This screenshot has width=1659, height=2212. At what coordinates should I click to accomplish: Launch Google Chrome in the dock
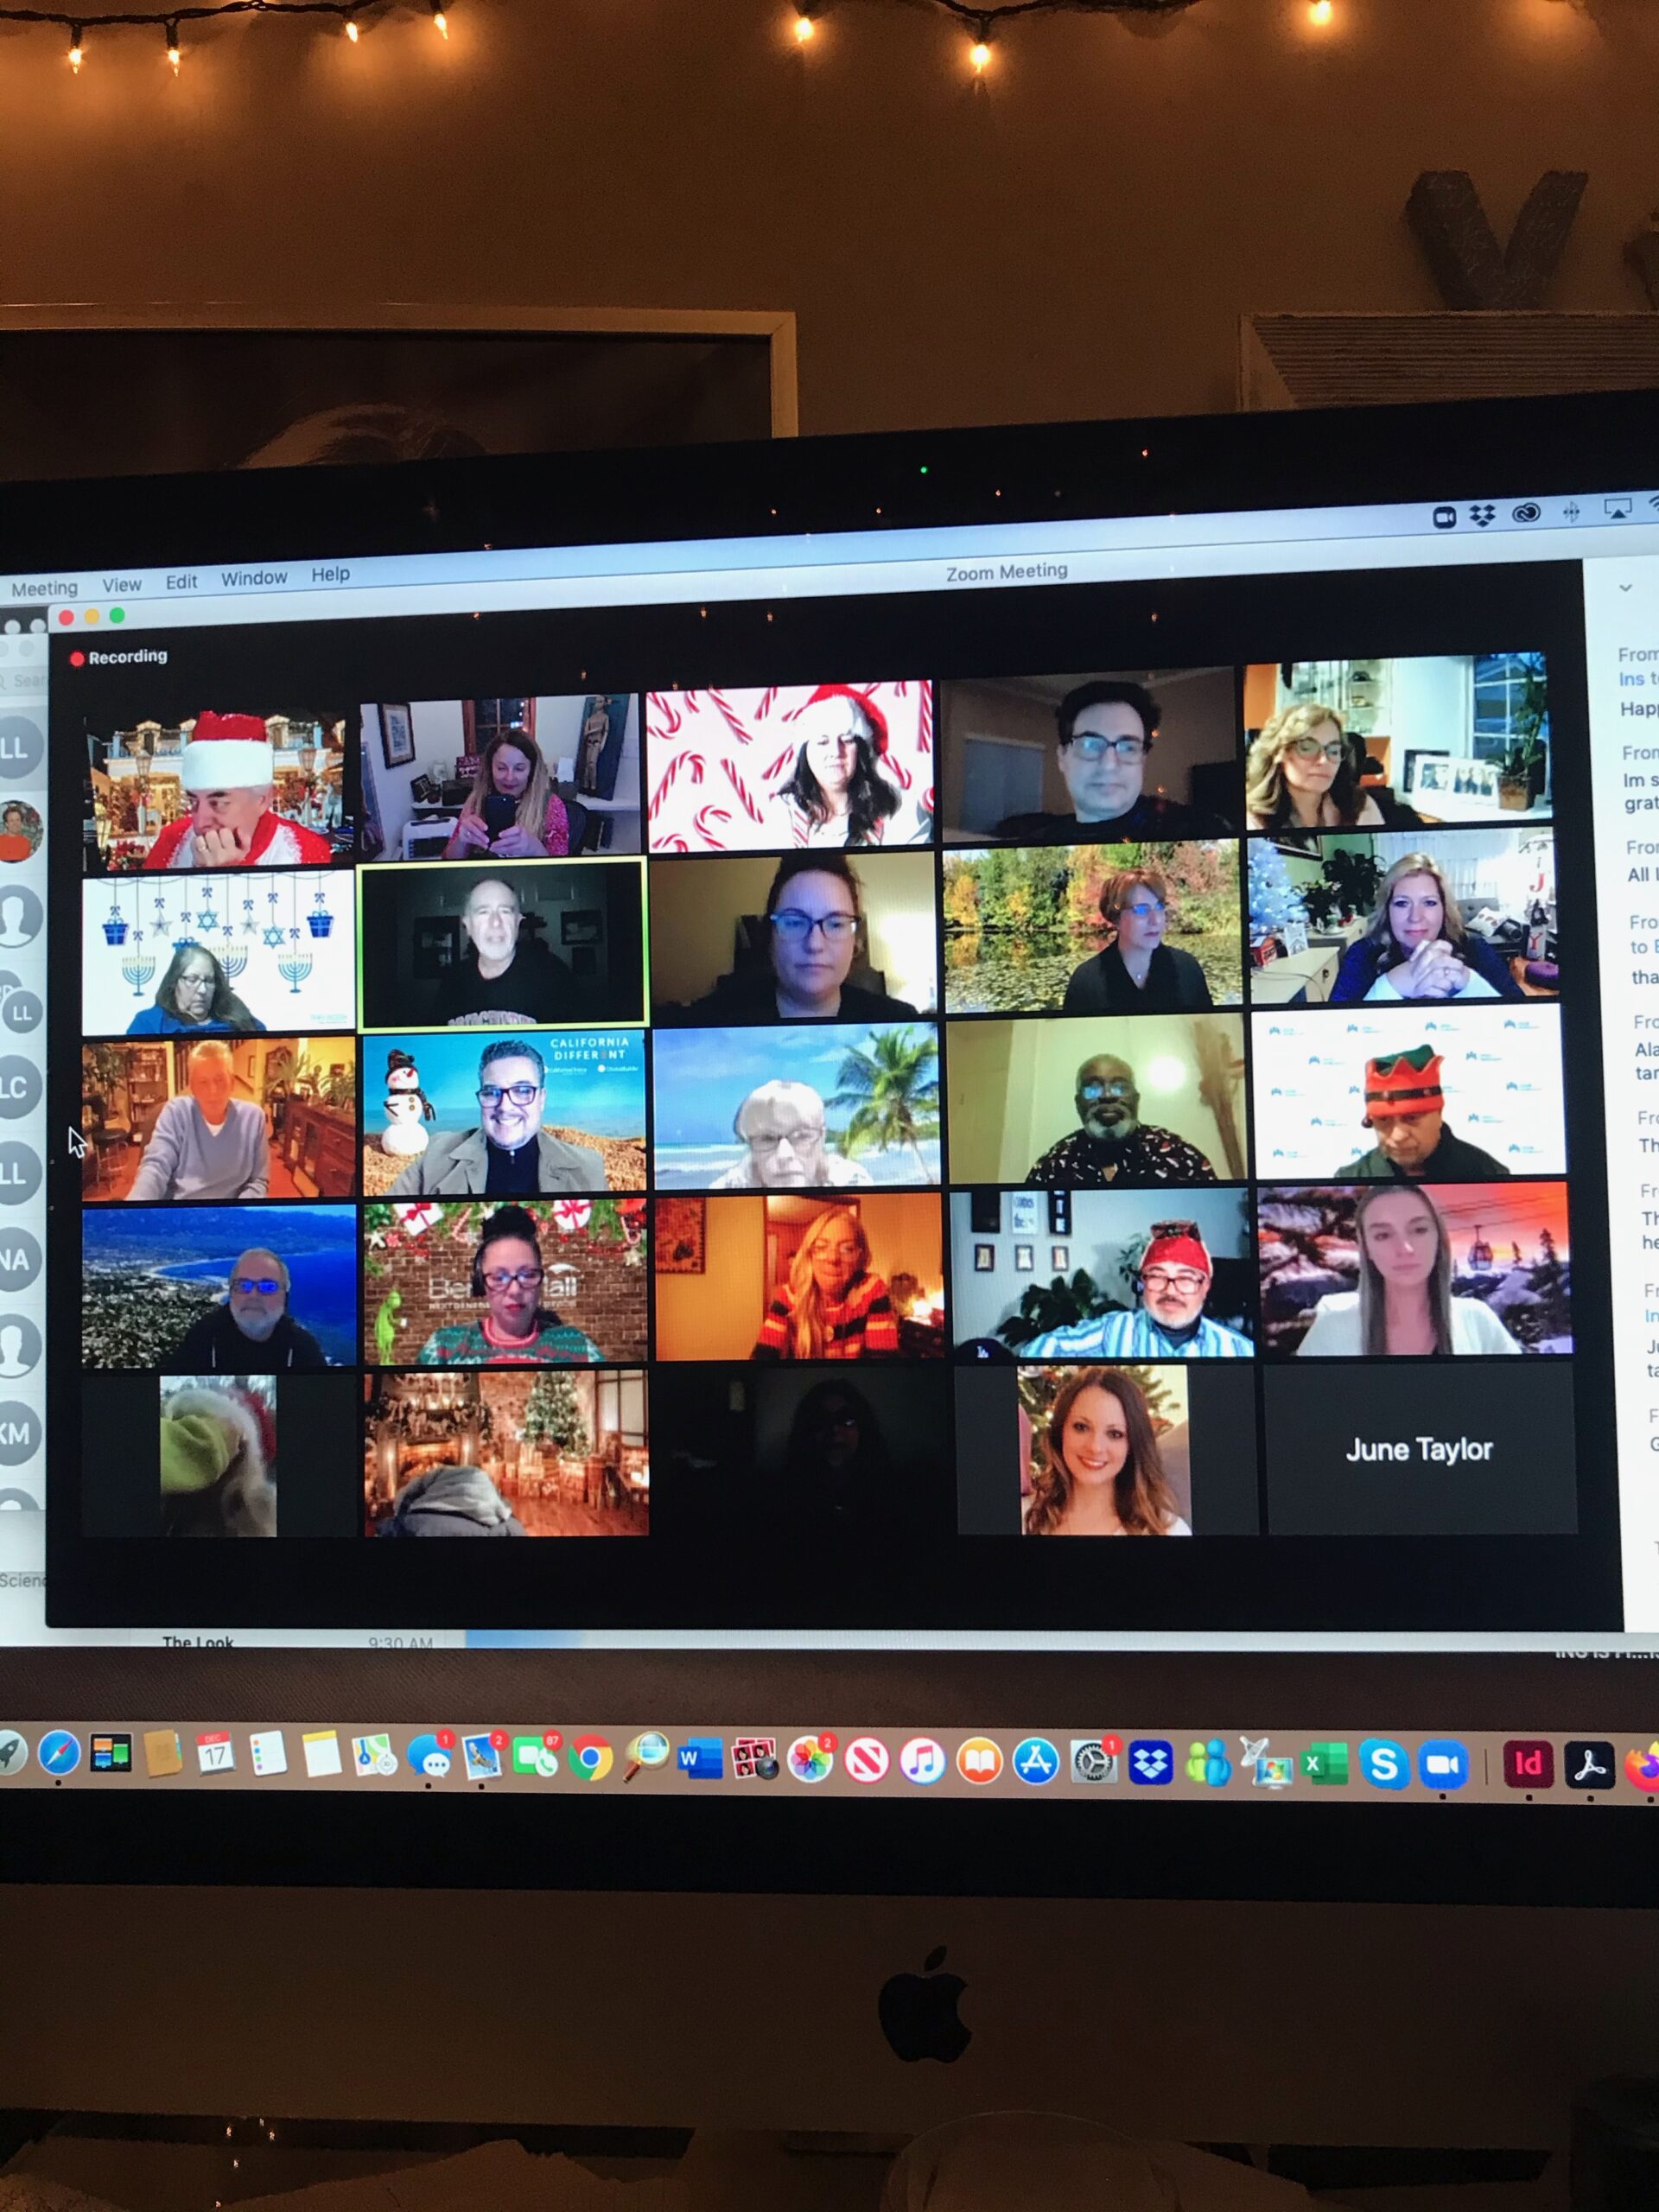click(590, 1758)
